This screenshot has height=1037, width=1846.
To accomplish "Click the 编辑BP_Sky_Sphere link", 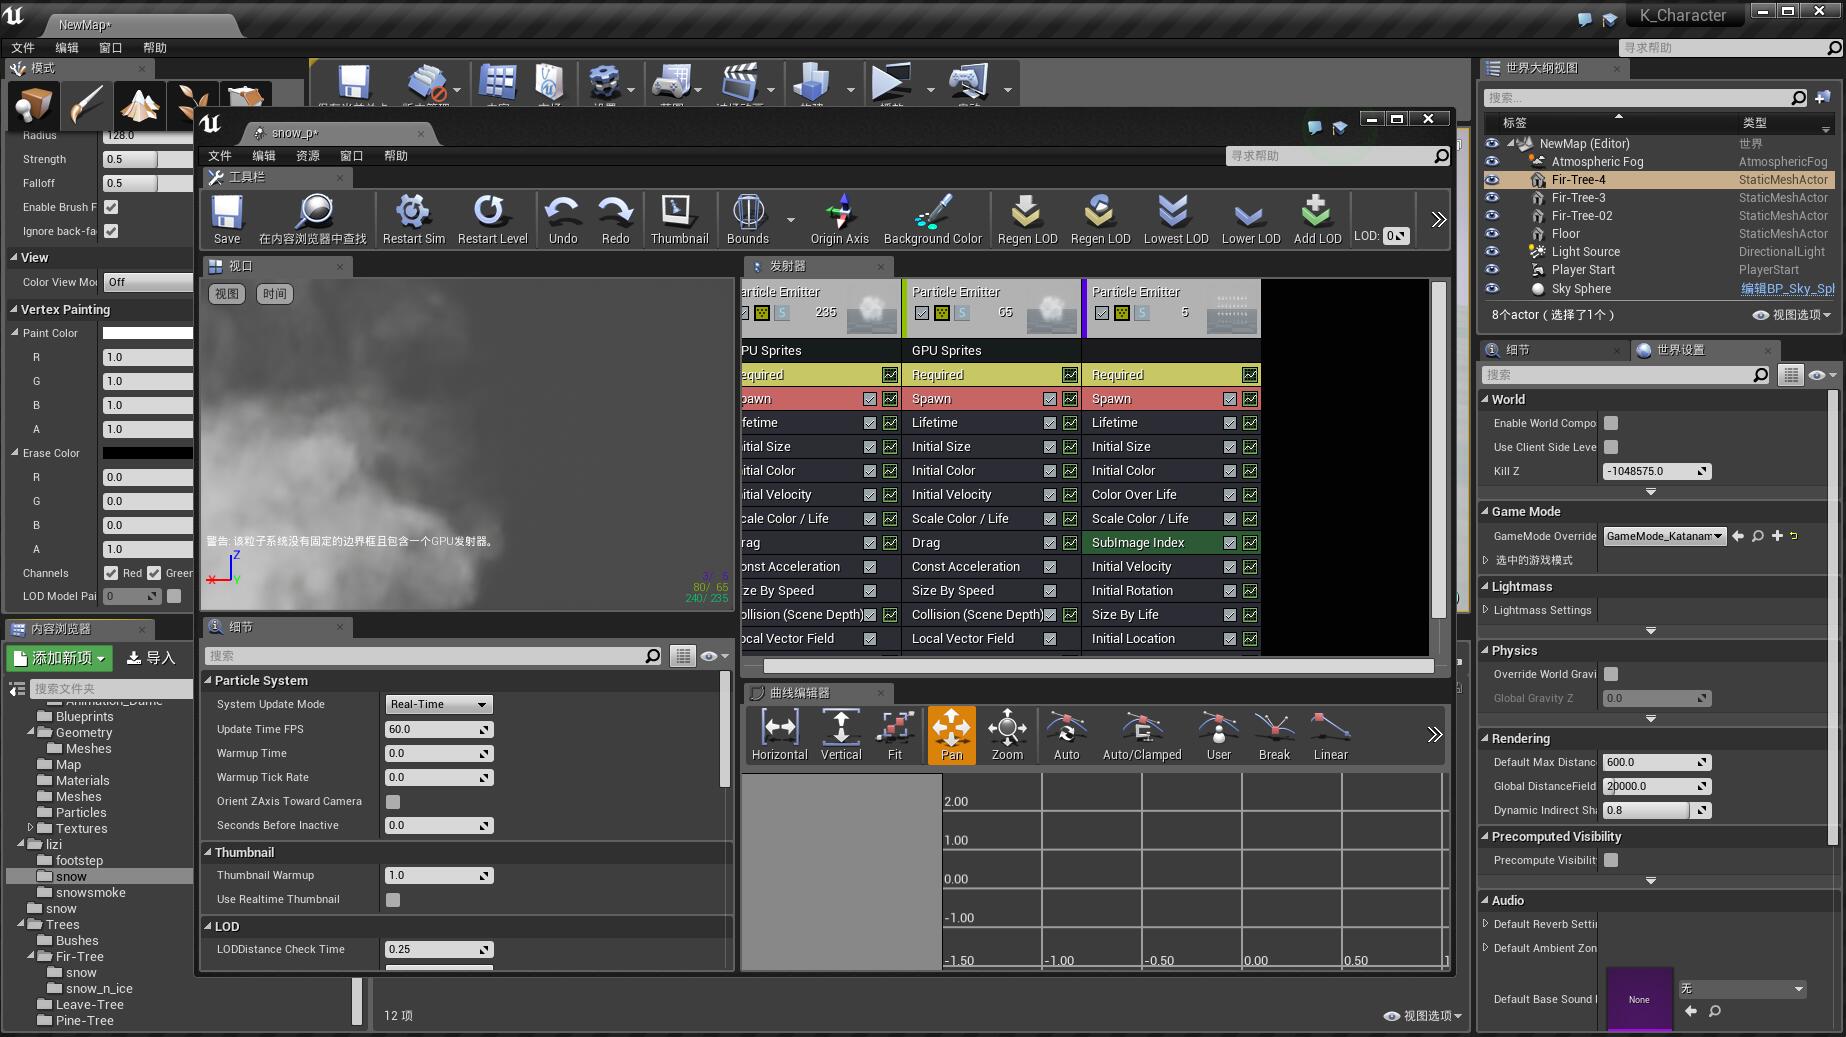I will pyautogui.click(x=1787, y=289).
